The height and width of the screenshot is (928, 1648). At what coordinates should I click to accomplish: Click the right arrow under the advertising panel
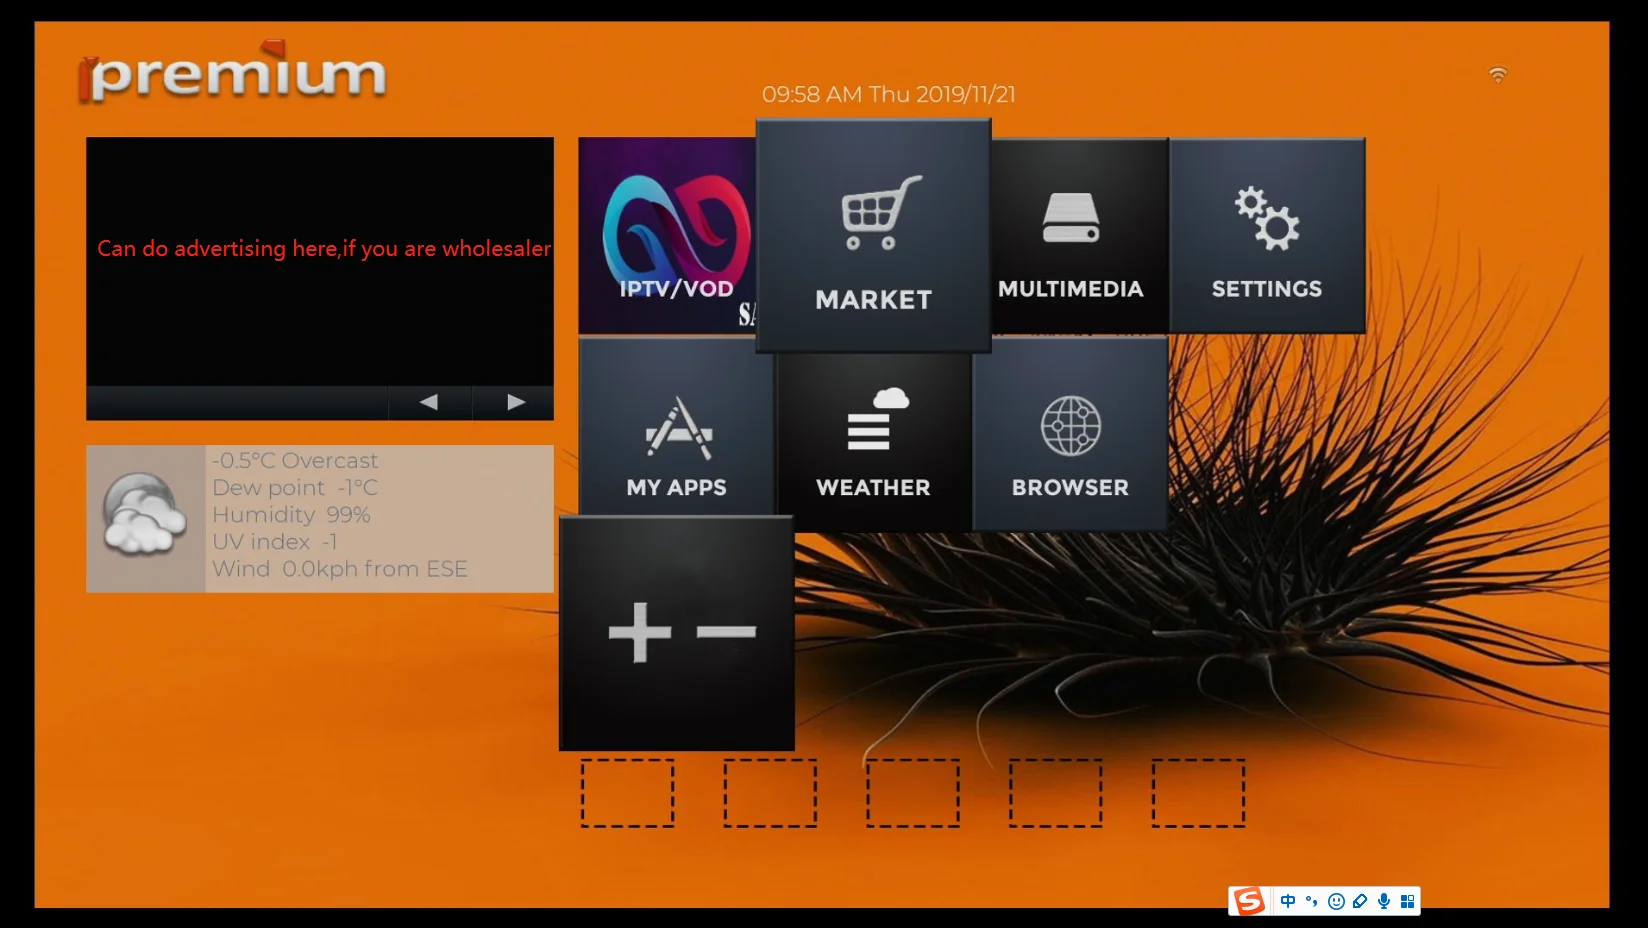pyautogui.click(x=516, y=402)
